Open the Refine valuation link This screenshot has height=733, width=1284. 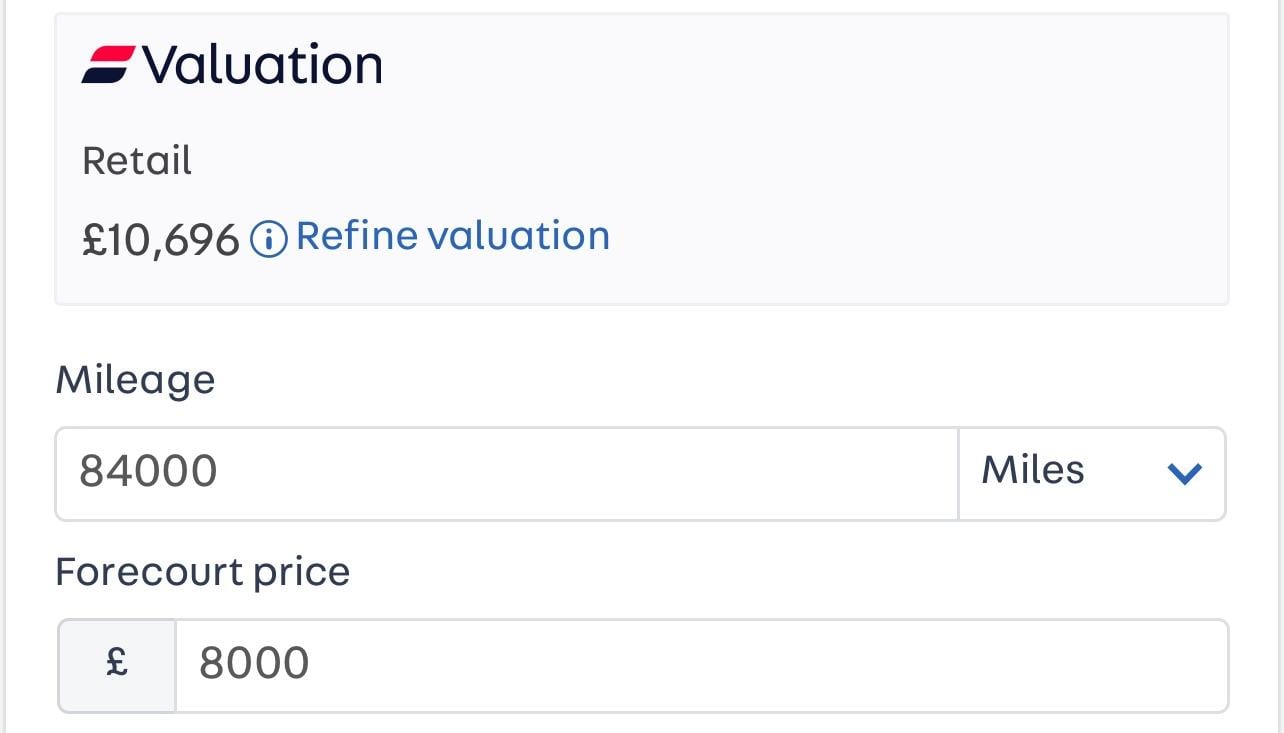452,236
